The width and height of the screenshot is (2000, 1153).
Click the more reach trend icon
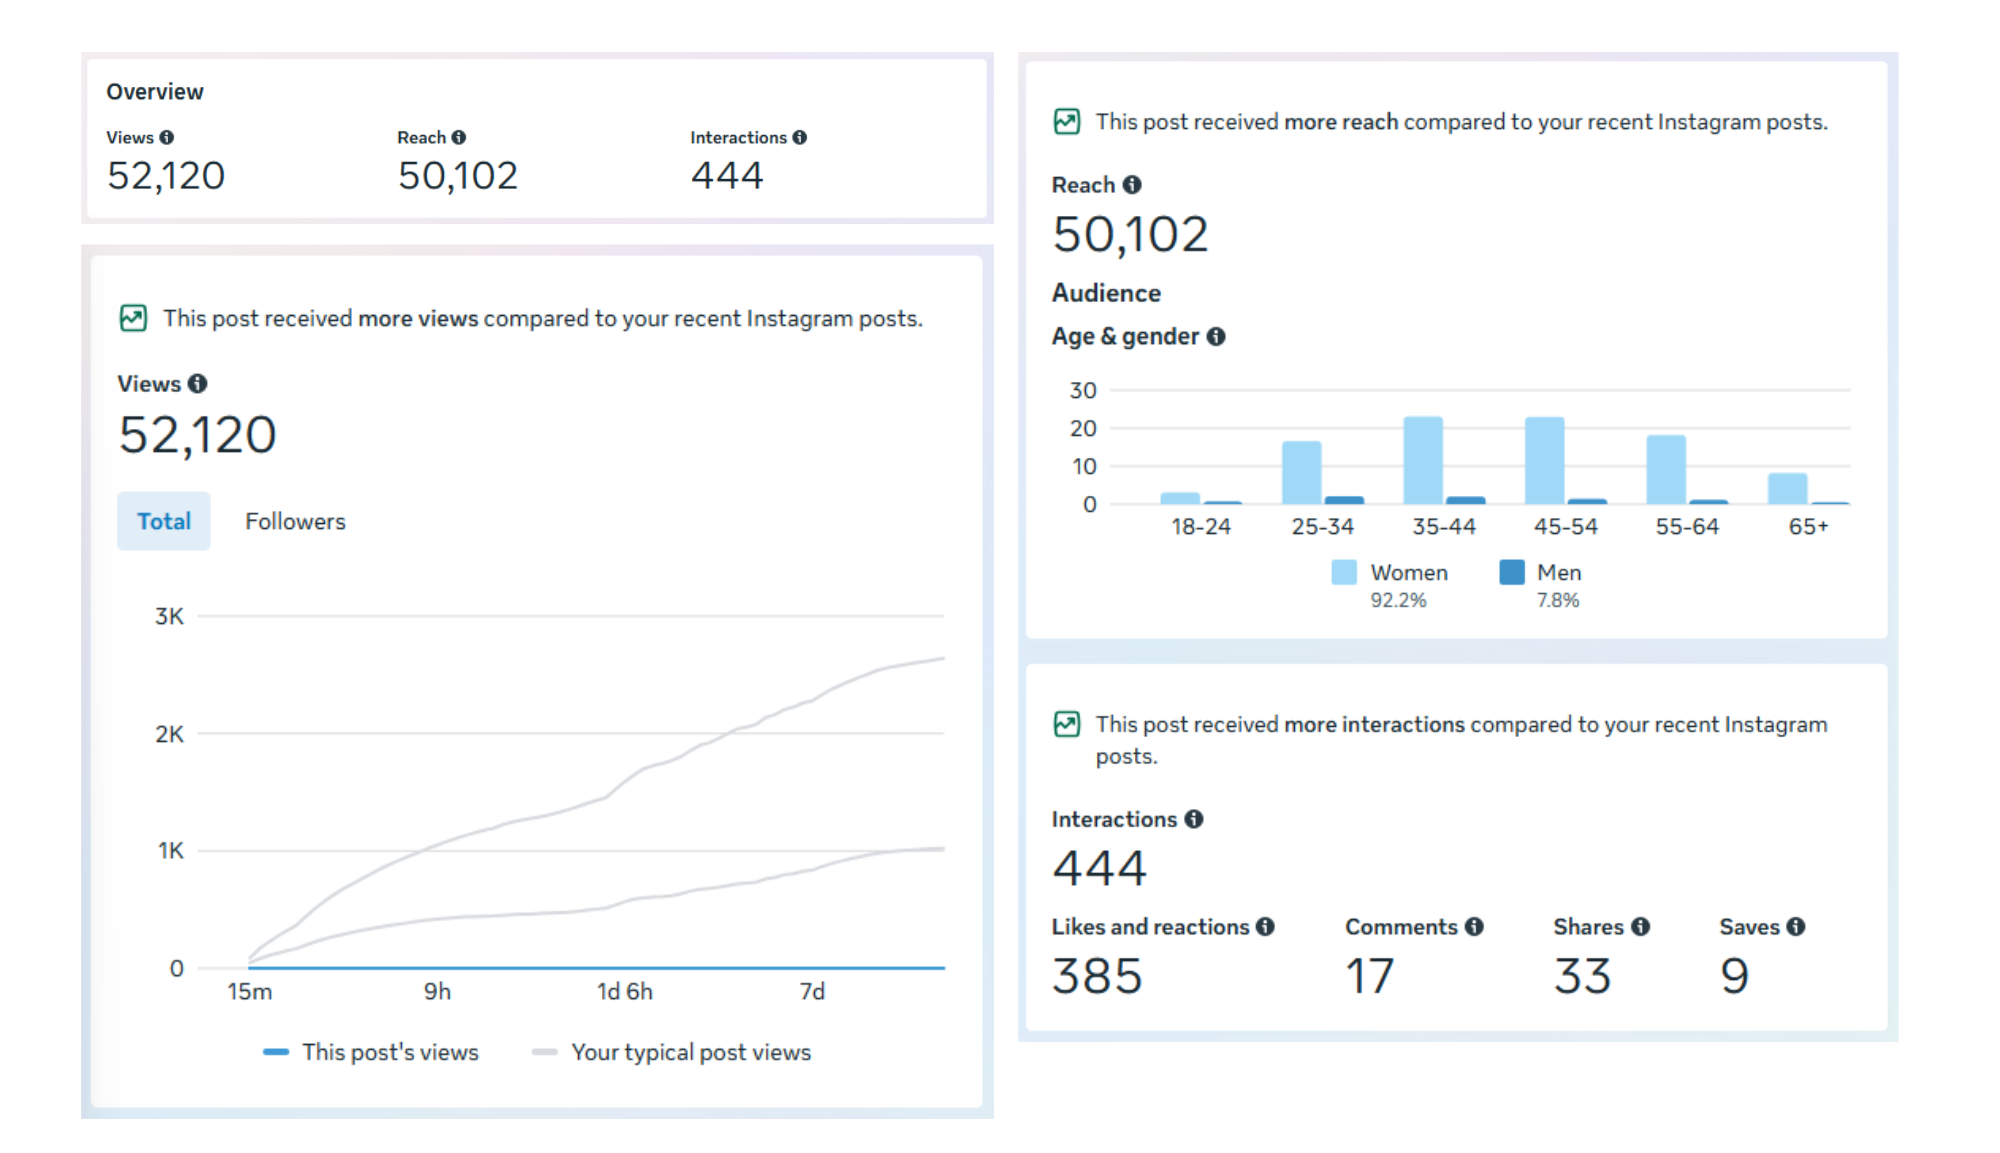(1067, 122)
